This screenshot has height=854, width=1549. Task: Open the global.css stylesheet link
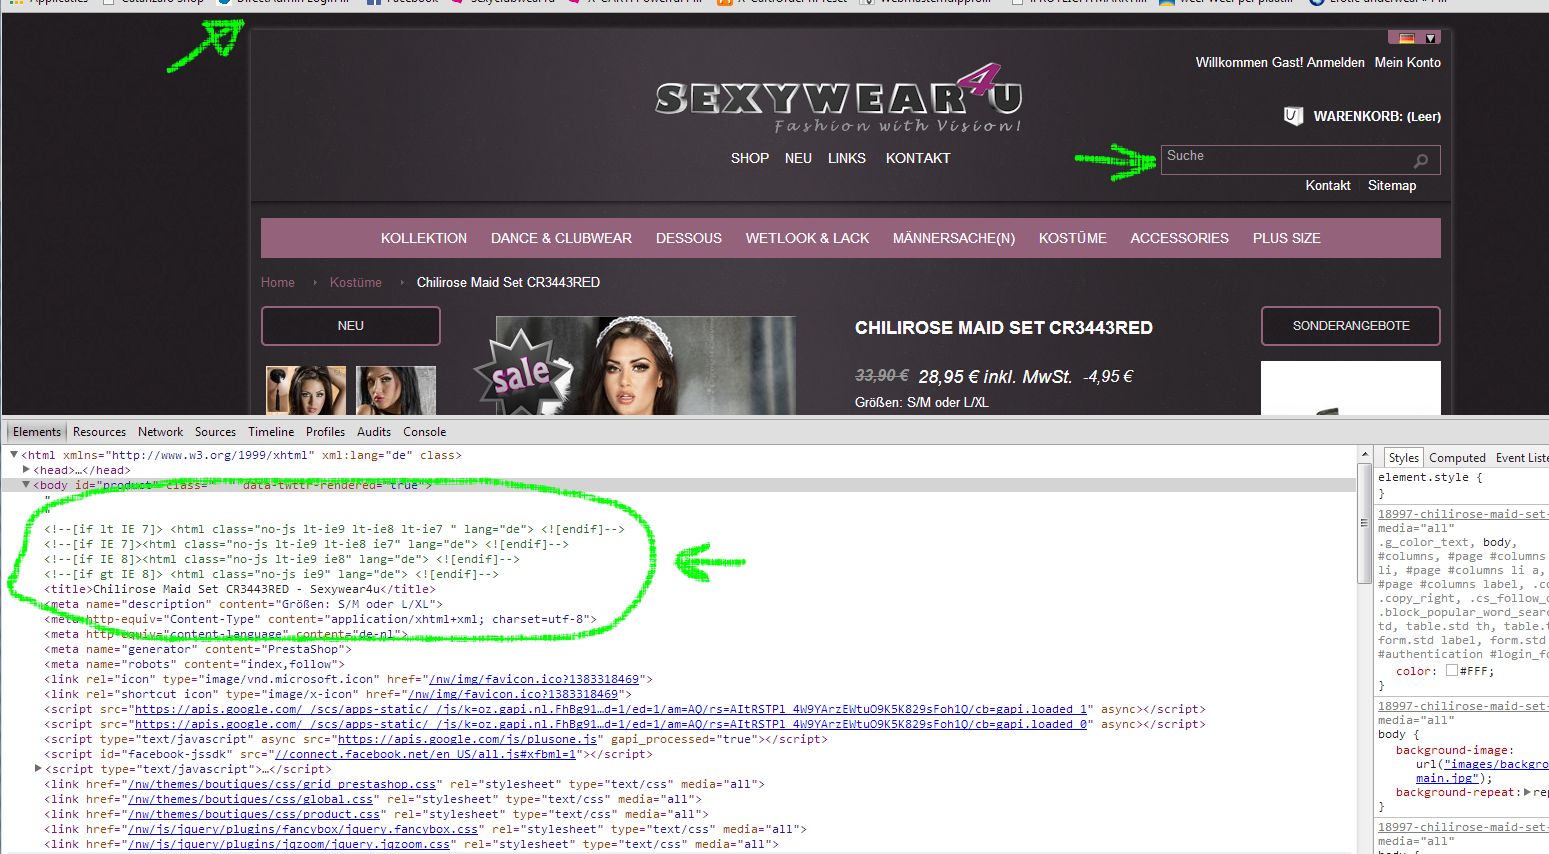tap(251, 799)
